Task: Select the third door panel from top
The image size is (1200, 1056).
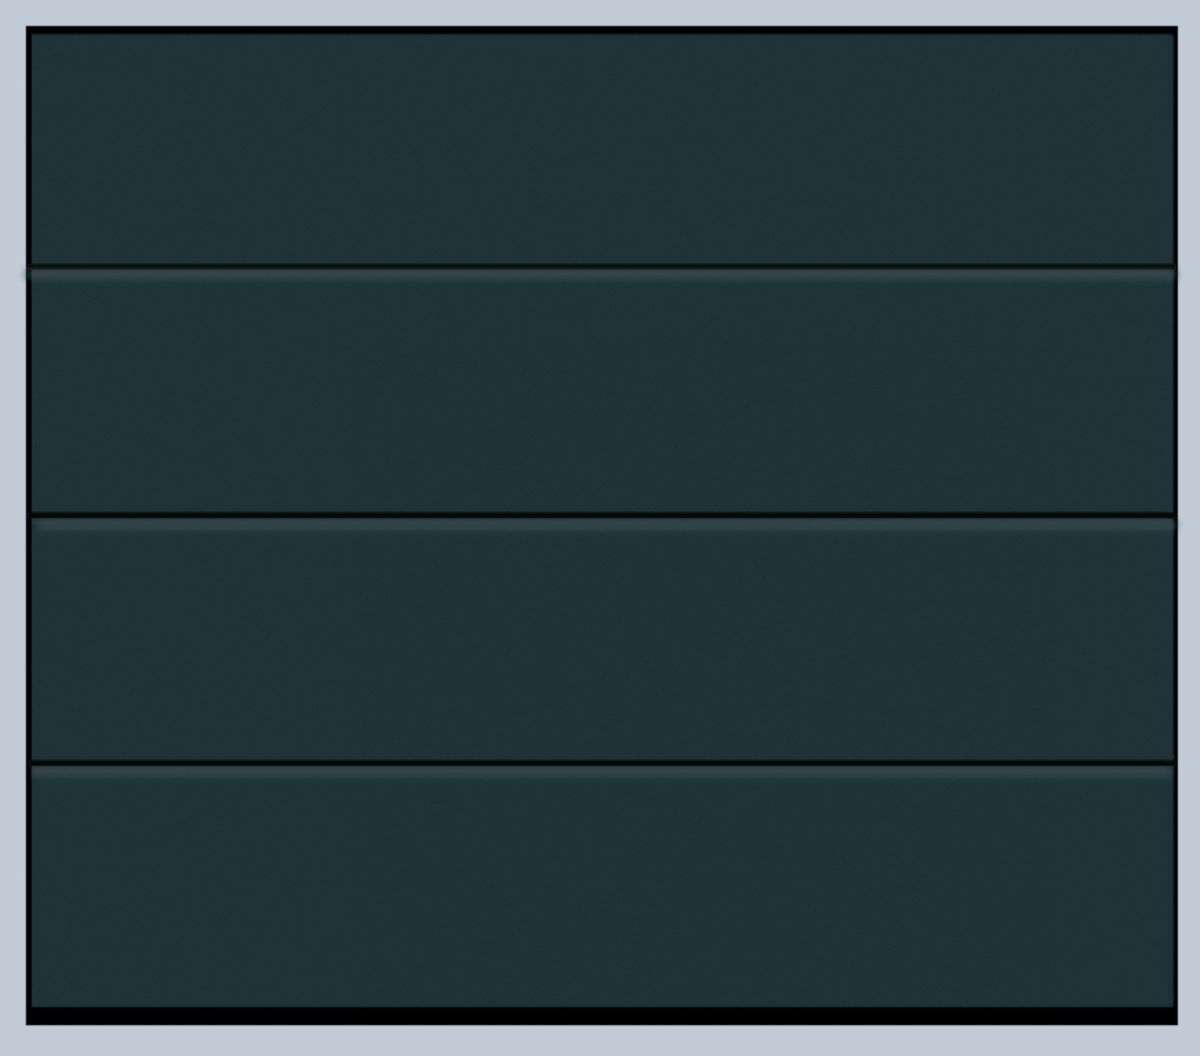Action: (x=602, y=639)
